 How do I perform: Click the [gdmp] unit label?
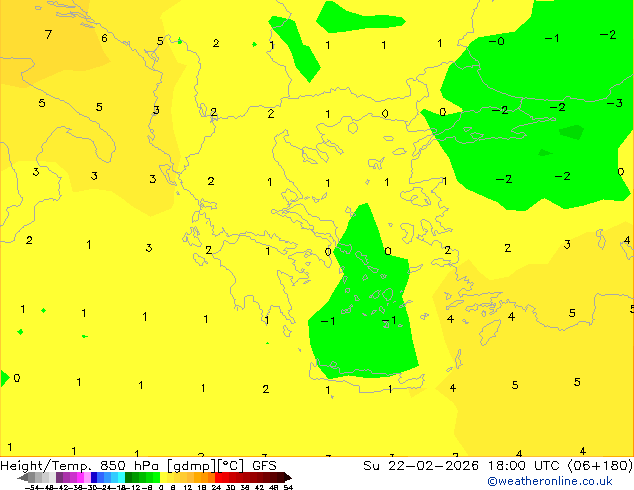click(192, 466)
